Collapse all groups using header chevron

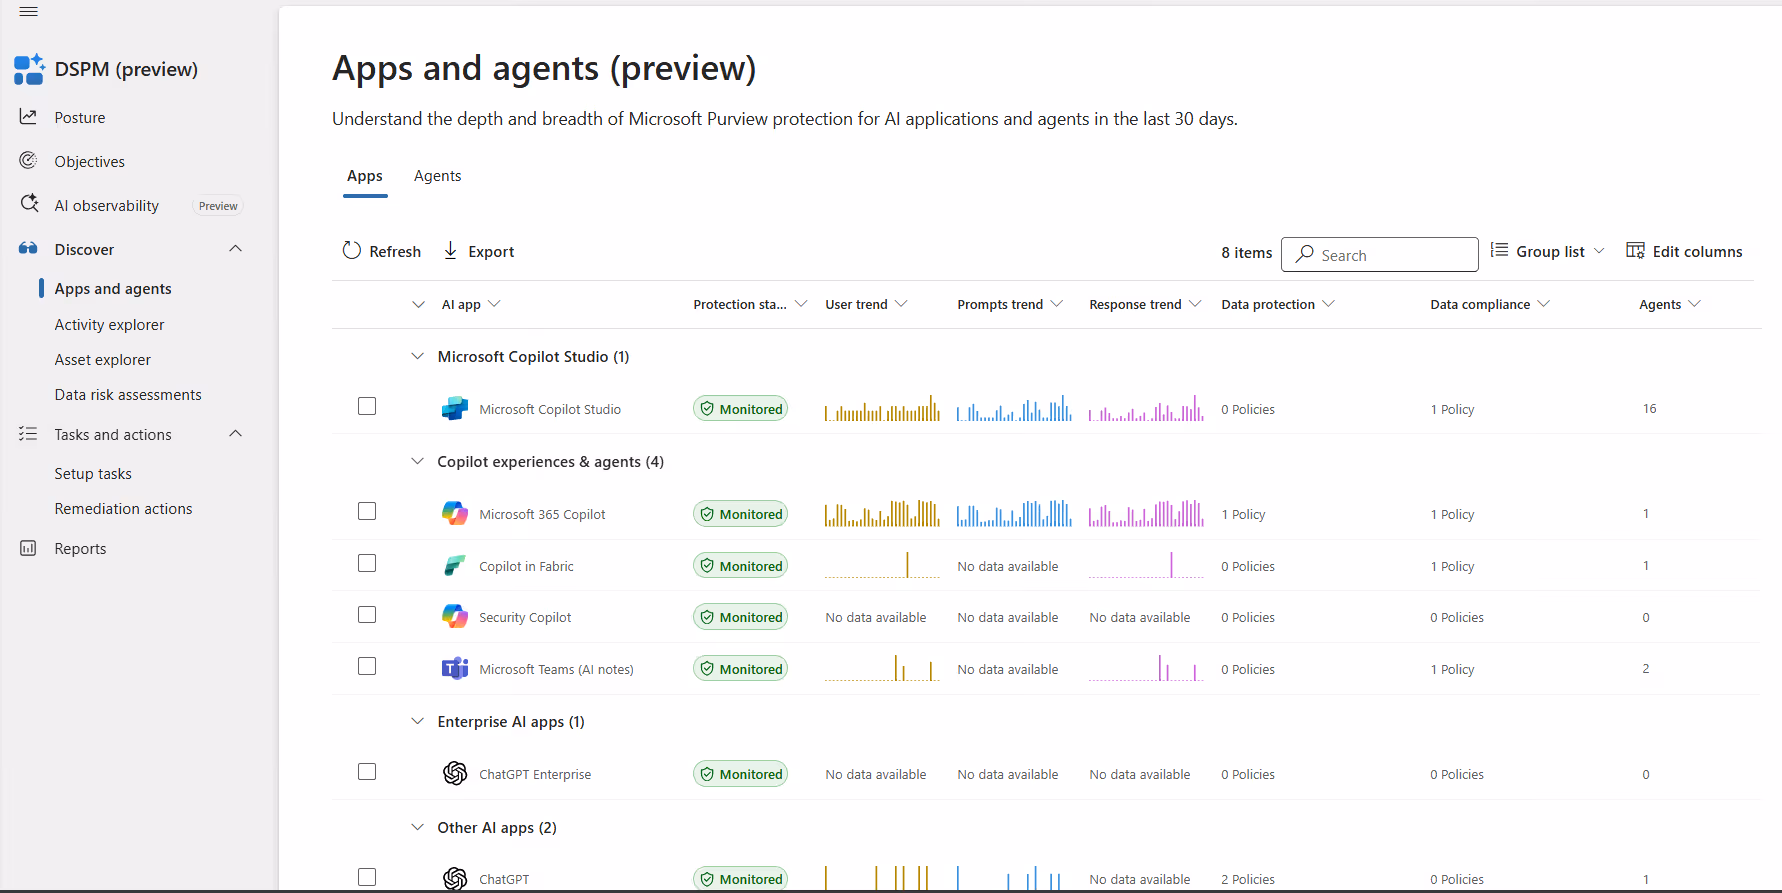[x=418, y=304]
